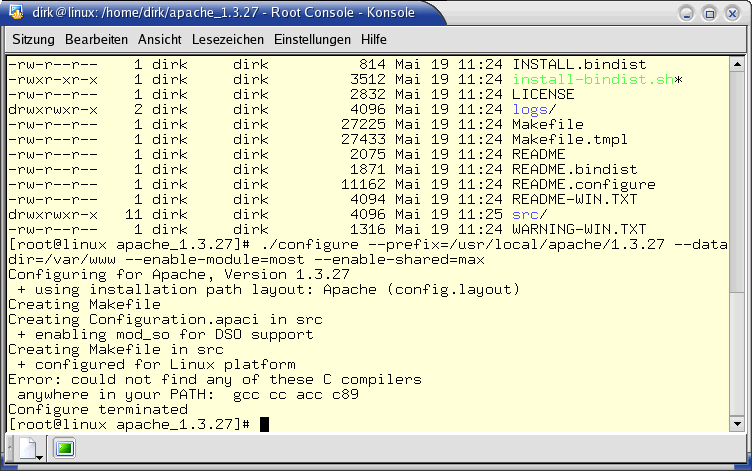Click the LICENSE file name
752x471 pixels.
[x=543, y=94]
